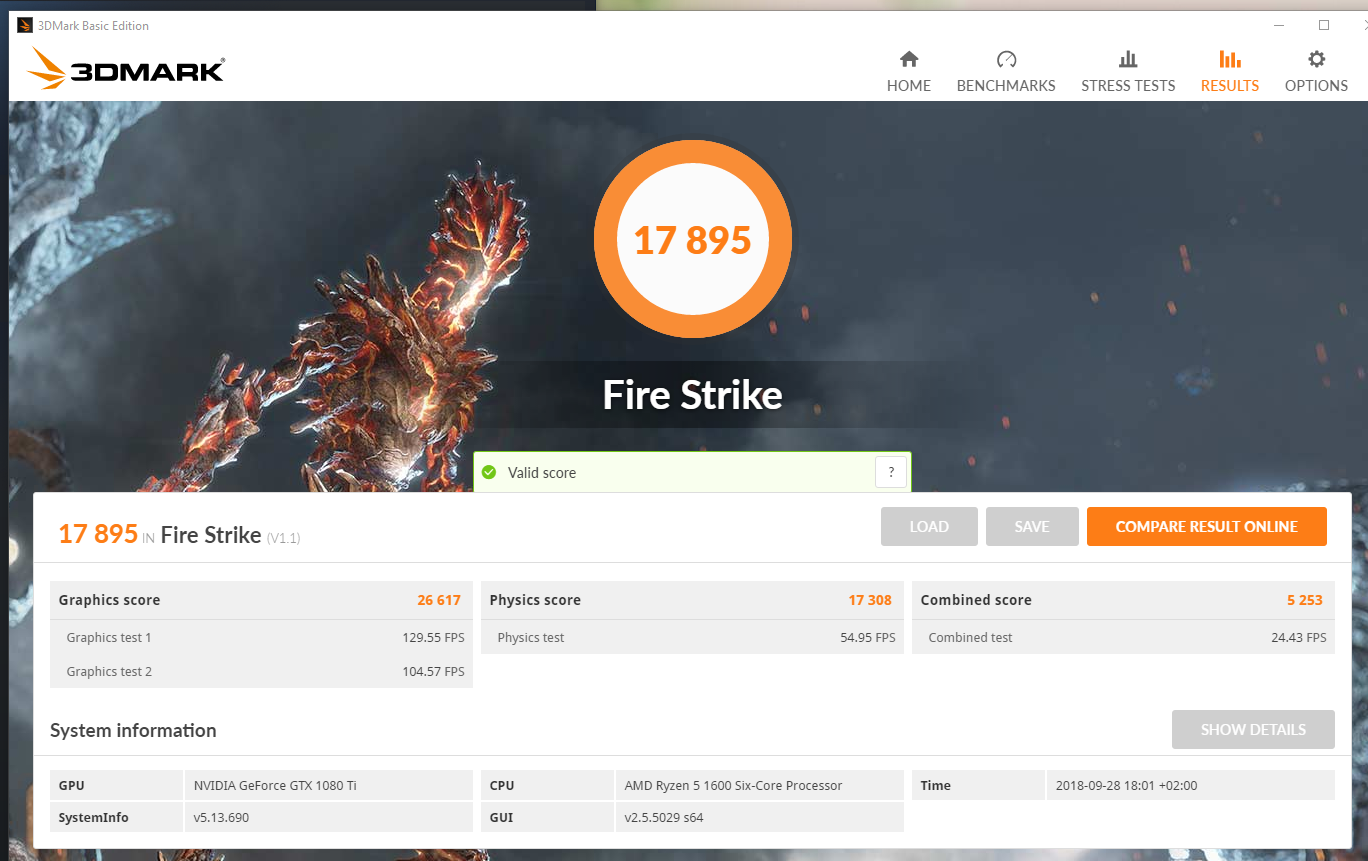Click the System information heading
The width and height of the screenshot is (1368, 861).
(x=133, y=730)
